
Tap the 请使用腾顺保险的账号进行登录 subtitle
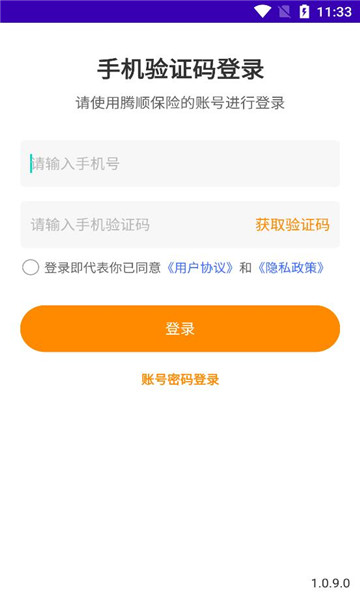(180, 103)
